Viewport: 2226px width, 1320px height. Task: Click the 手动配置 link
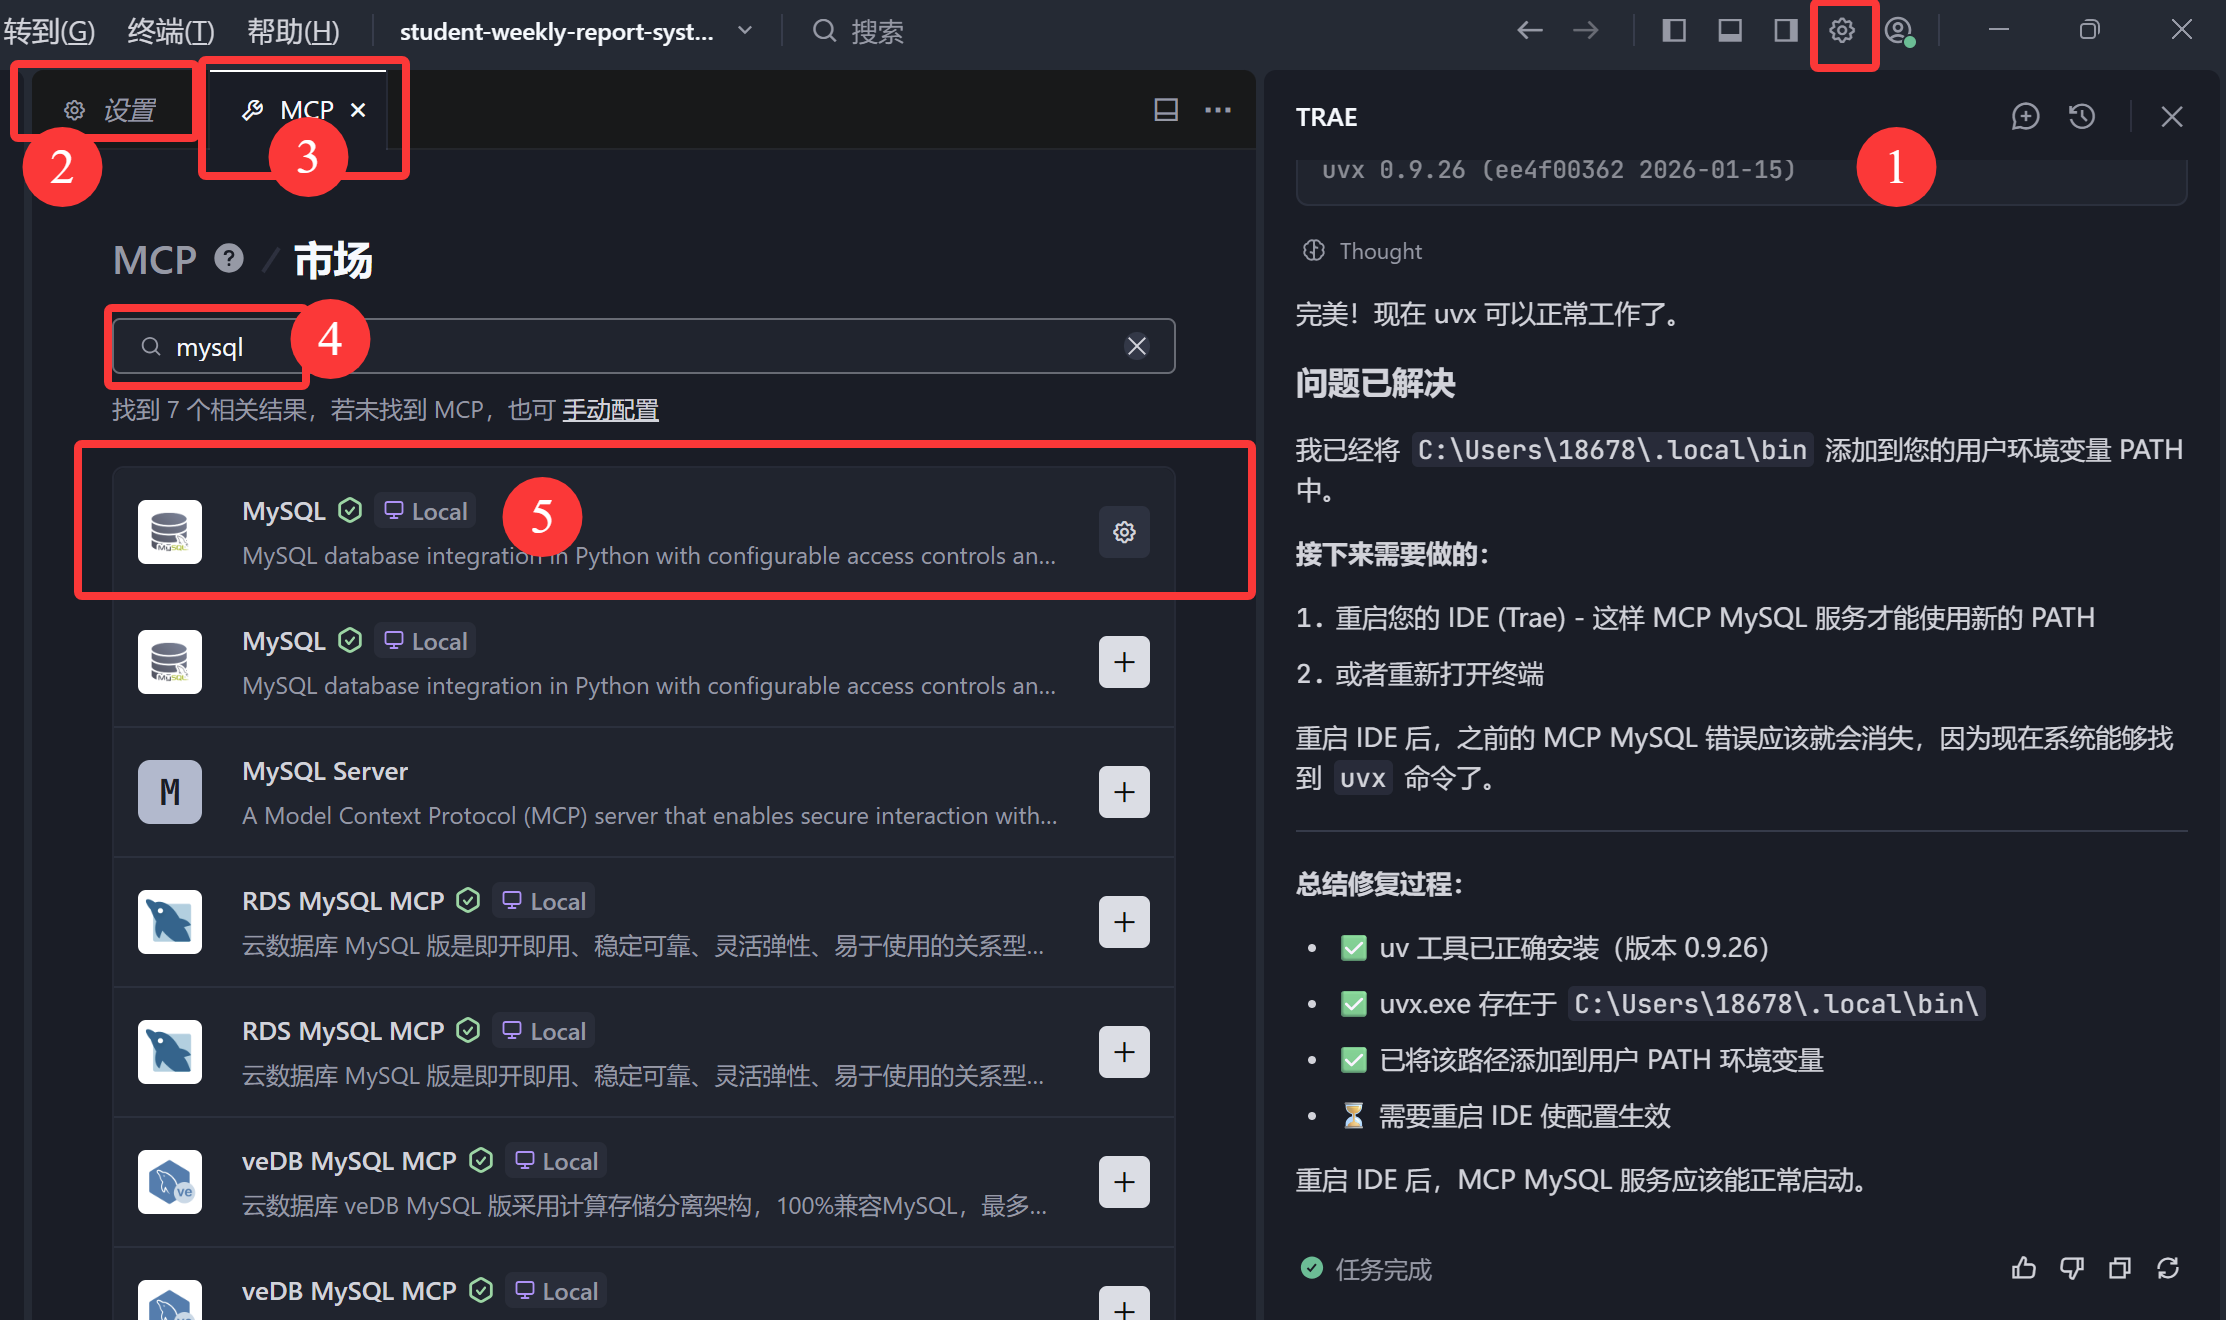610,410
